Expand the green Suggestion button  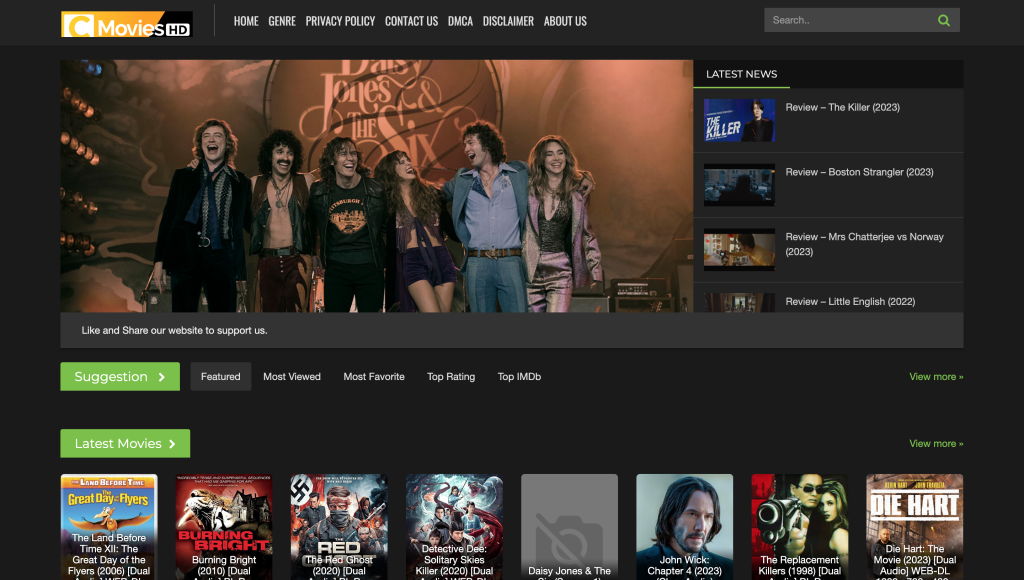tap(120, 377)
